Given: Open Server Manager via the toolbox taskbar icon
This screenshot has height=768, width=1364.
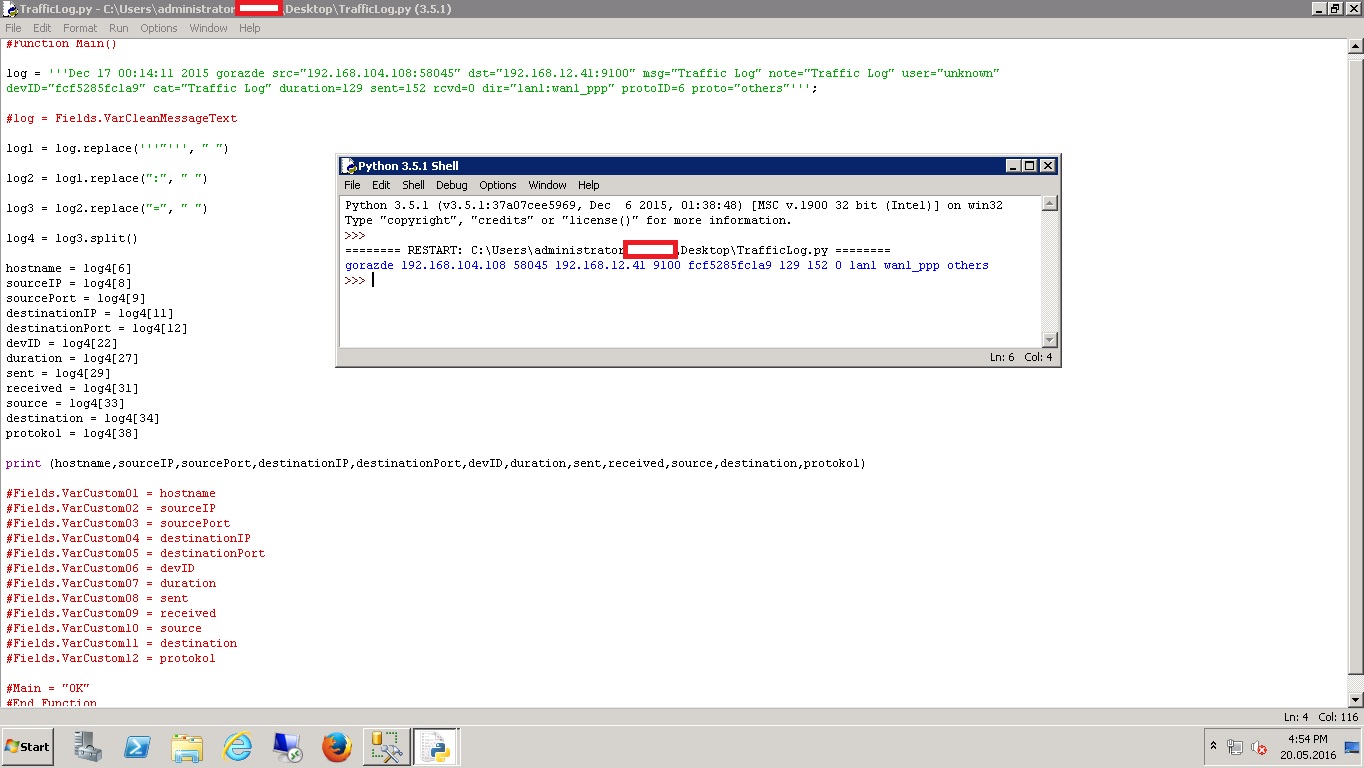Looking at the screenshot, I should point(88,746).
